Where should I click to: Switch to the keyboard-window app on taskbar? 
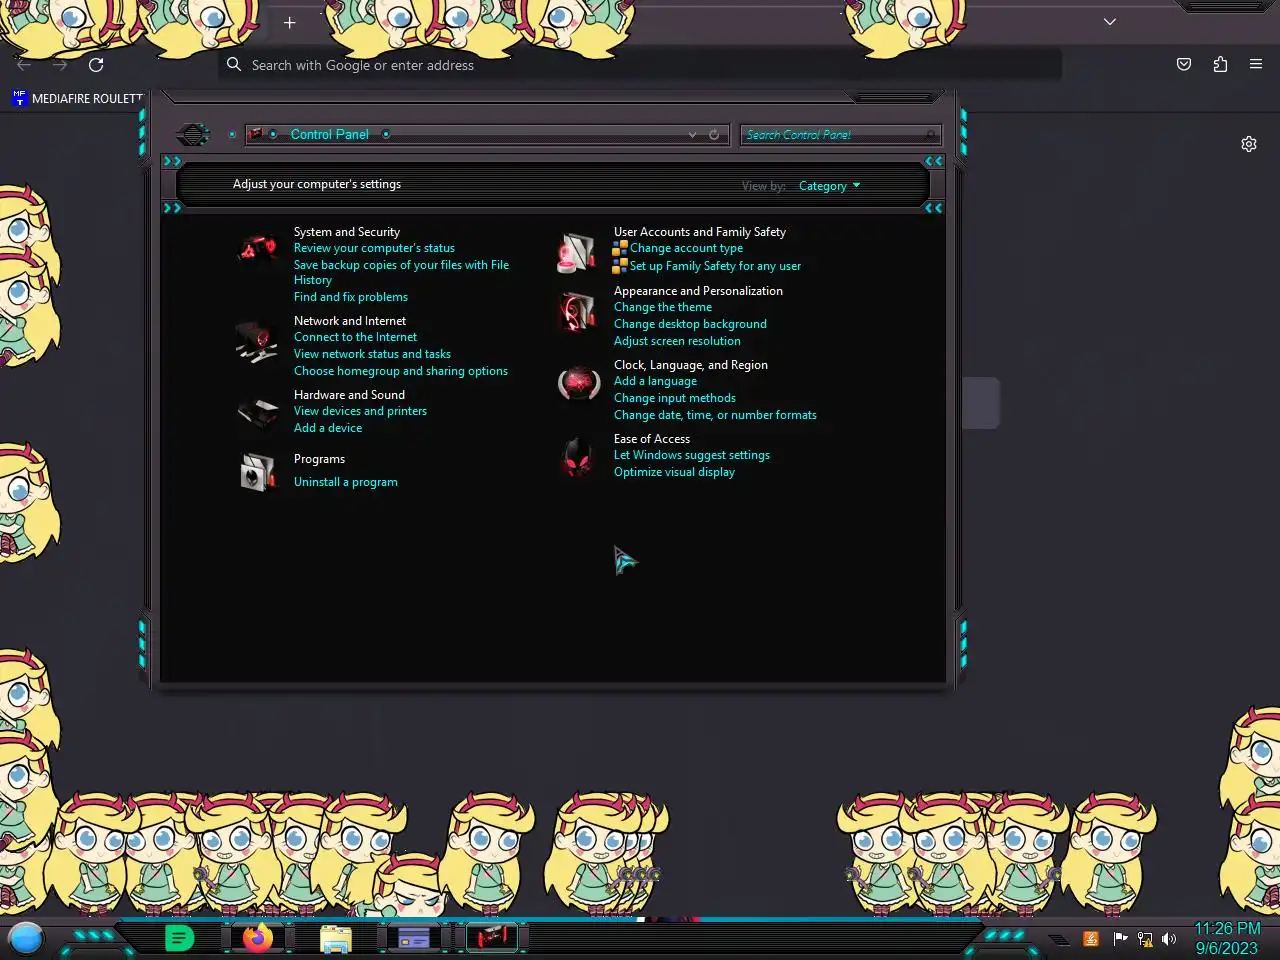414,938
